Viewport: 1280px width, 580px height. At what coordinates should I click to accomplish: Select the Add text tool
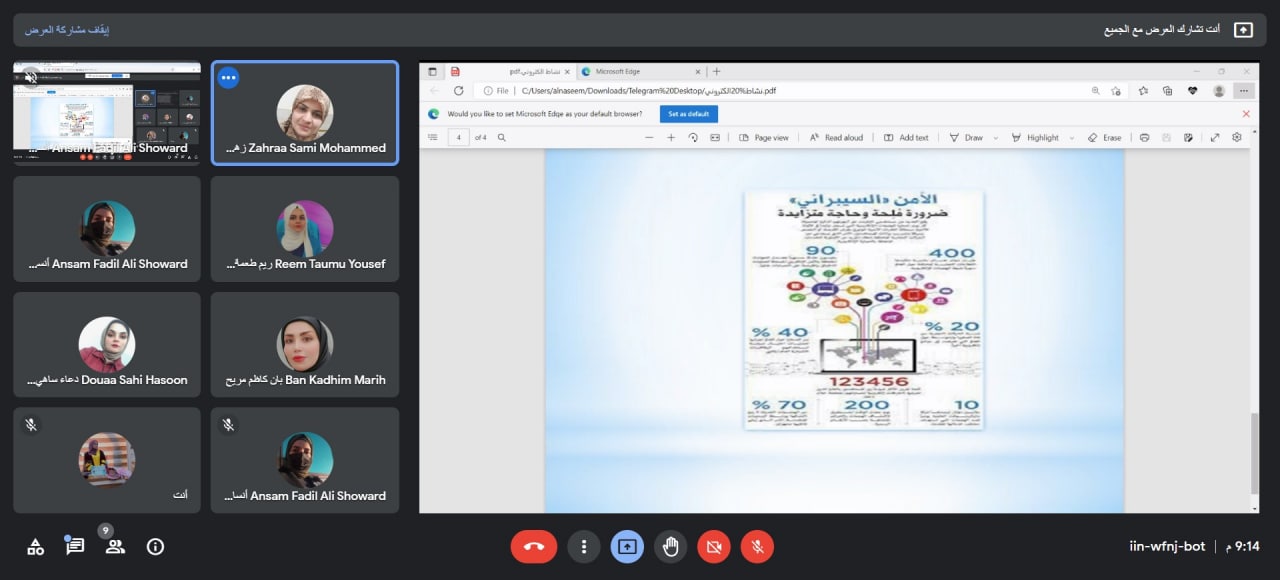(x=906, y=137)
